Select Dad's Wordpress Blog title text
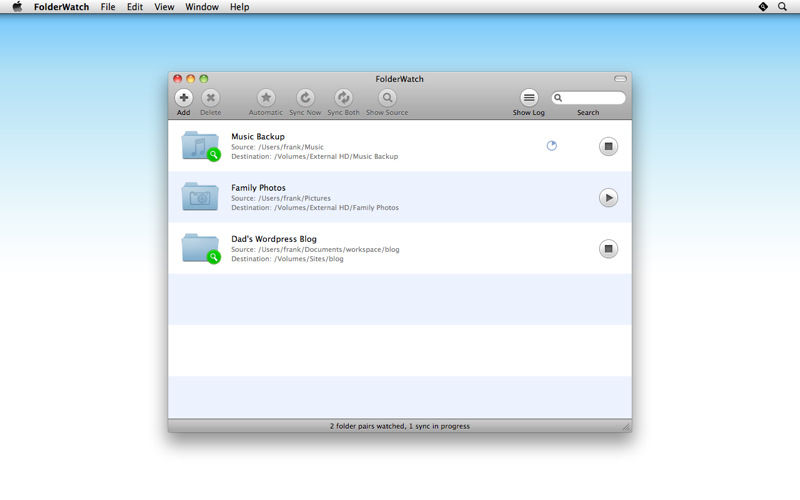800x500 pixels. 273,238
